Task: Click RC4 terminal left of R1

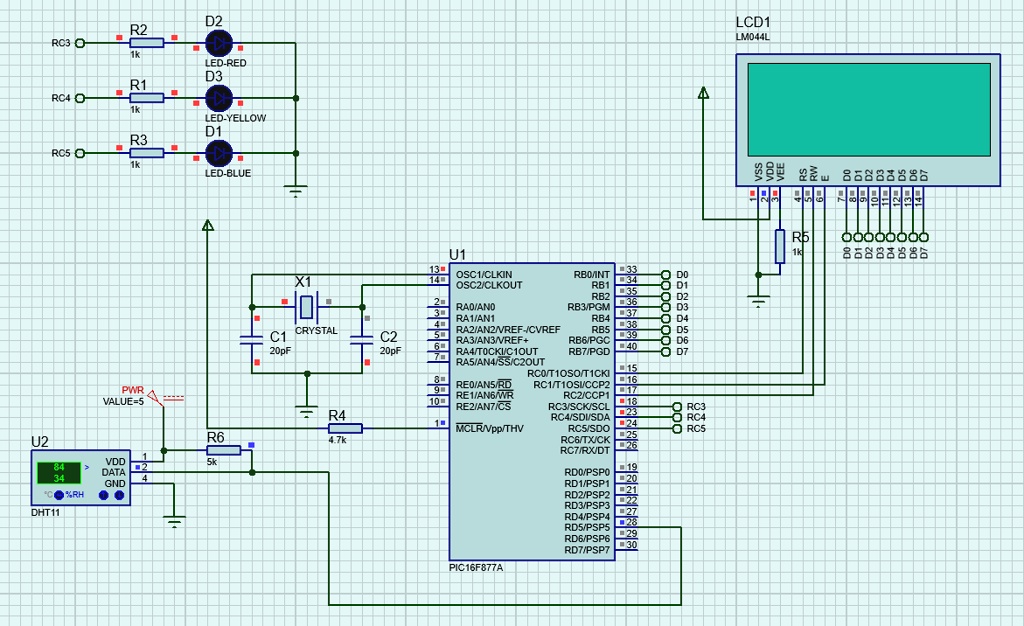Action: (x=80, y=98)
